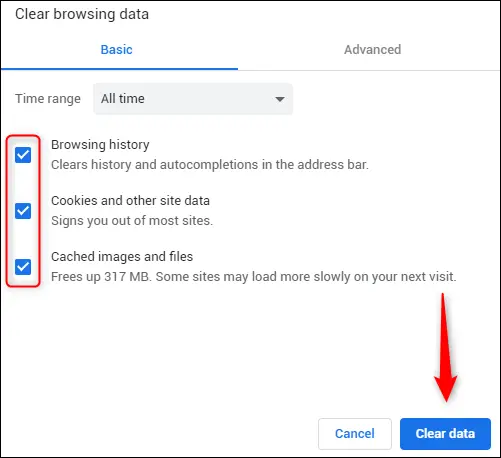Click the Frees up 317 MB description
This screenshot has height=458, width=501.
[x=254, y=277]
